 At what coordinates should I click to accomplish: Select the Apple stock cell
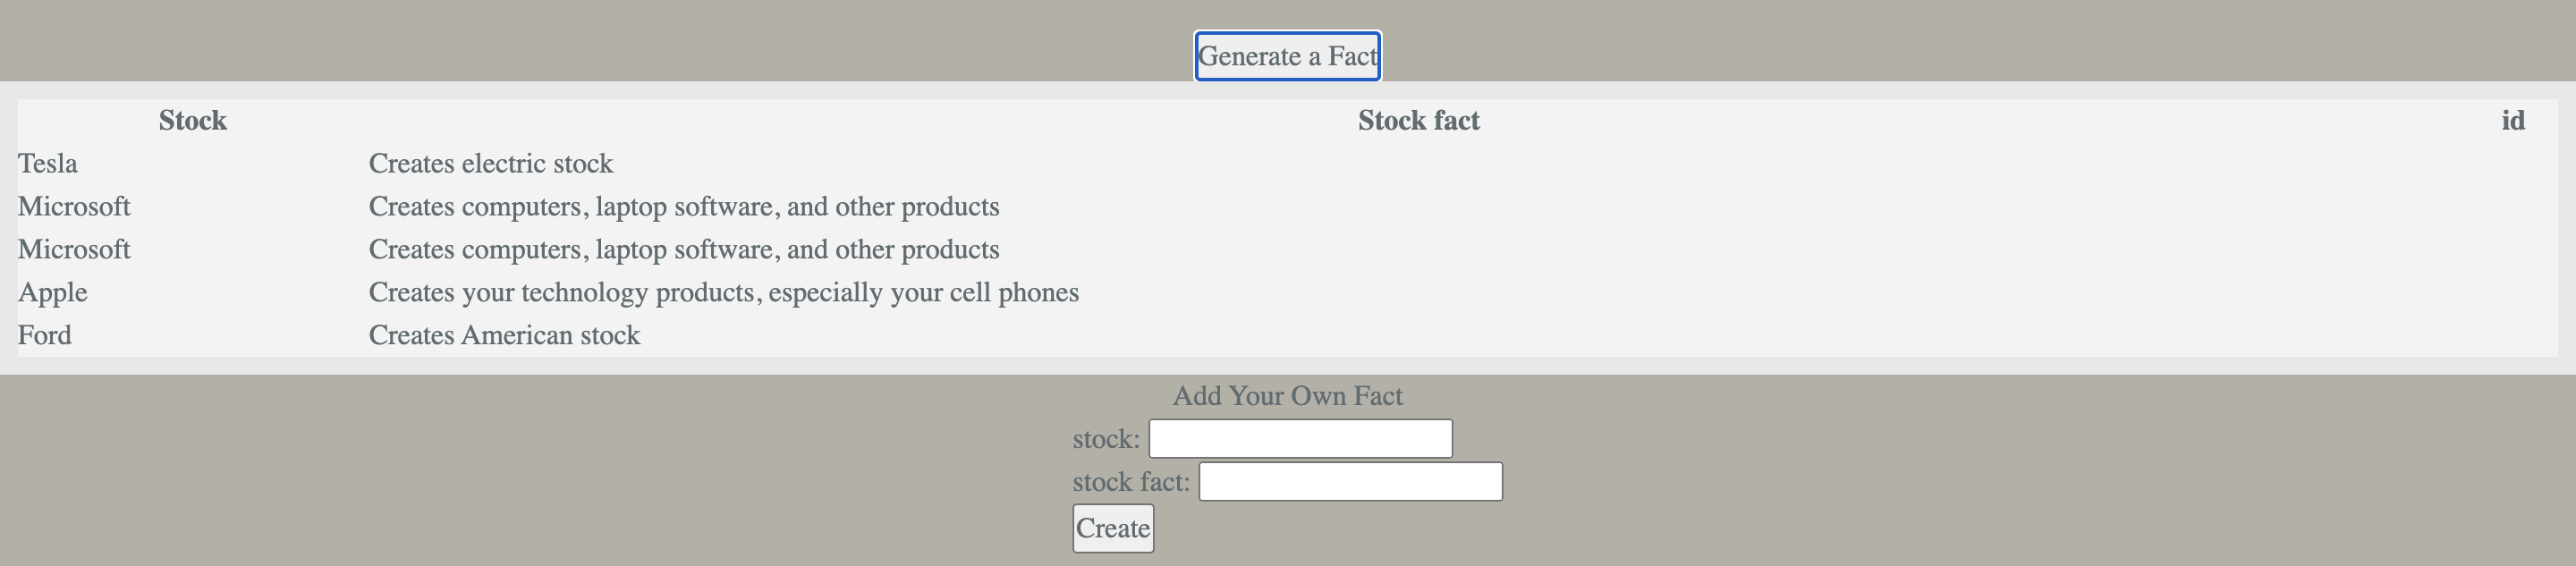(x=53, y=293)
